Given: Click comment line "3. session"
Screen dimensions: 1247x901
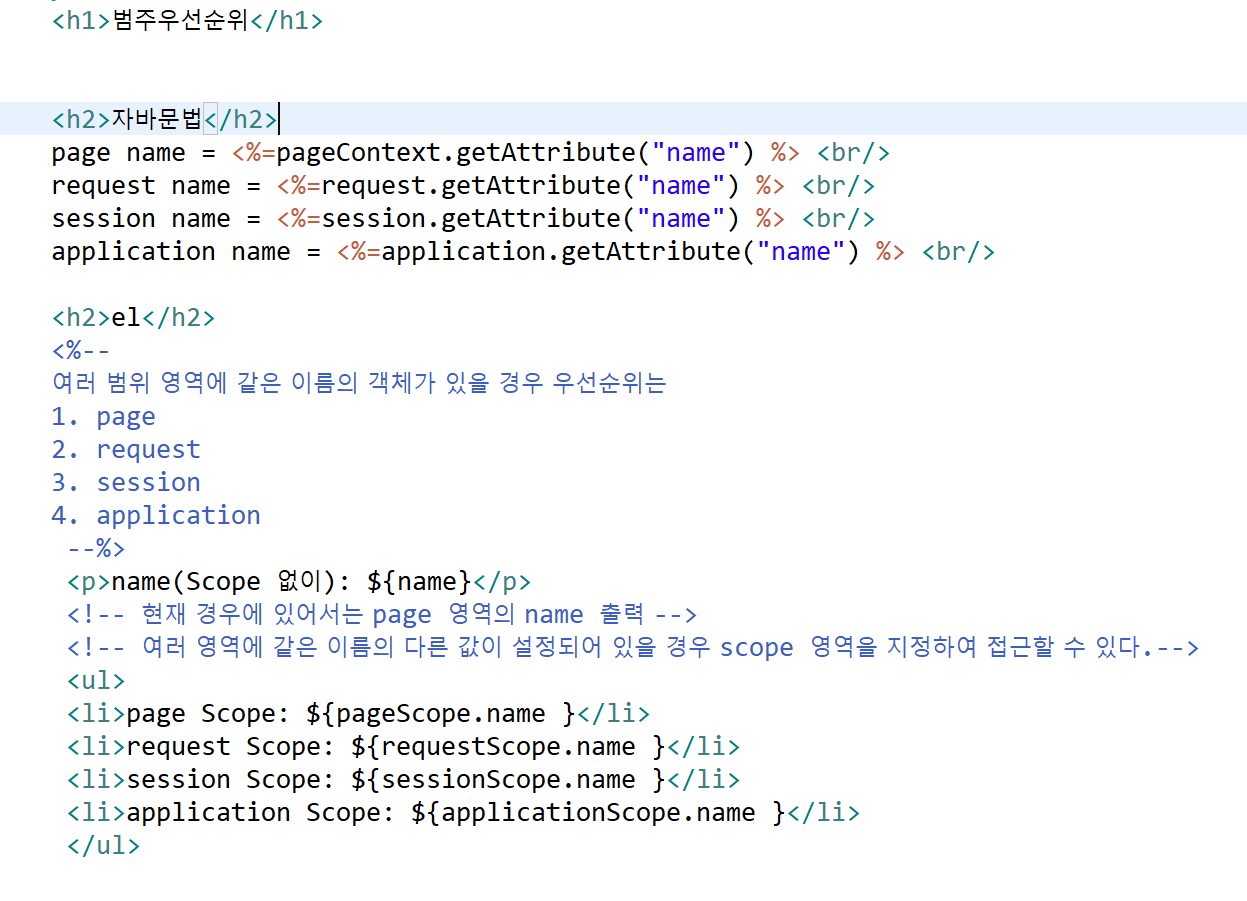Looking at the screenshot, I should pyautogui.click(x=126, y=482).
